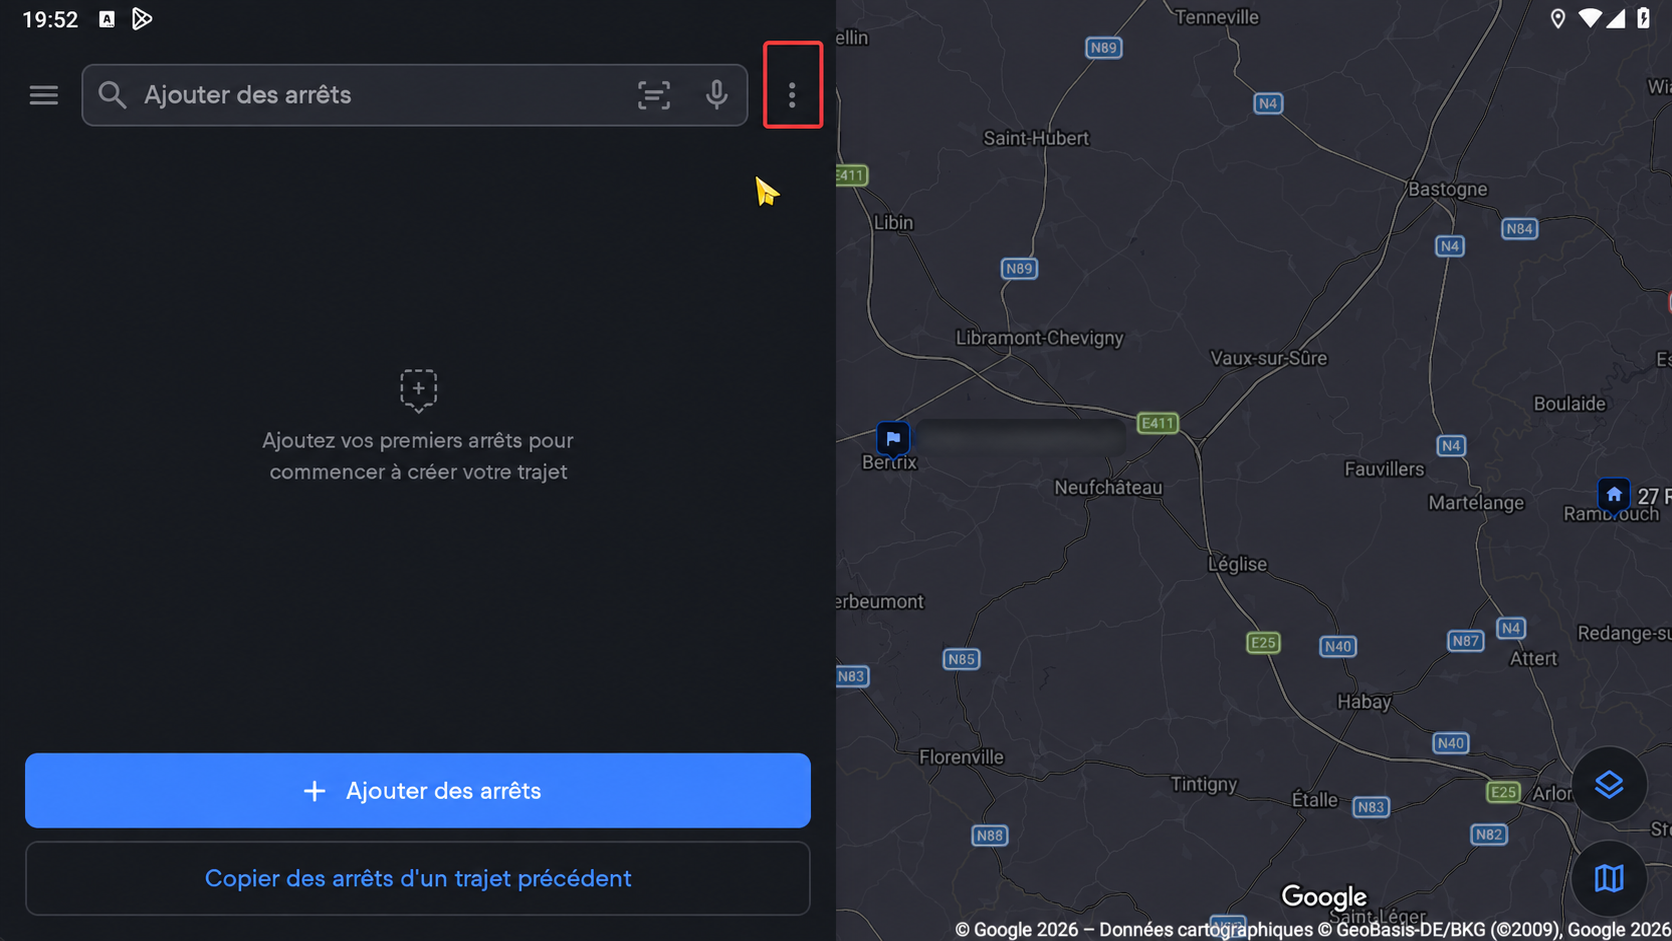Activate voice search microphone
Viewport: 1672px width, 941px height.
[x=716, y=95]
